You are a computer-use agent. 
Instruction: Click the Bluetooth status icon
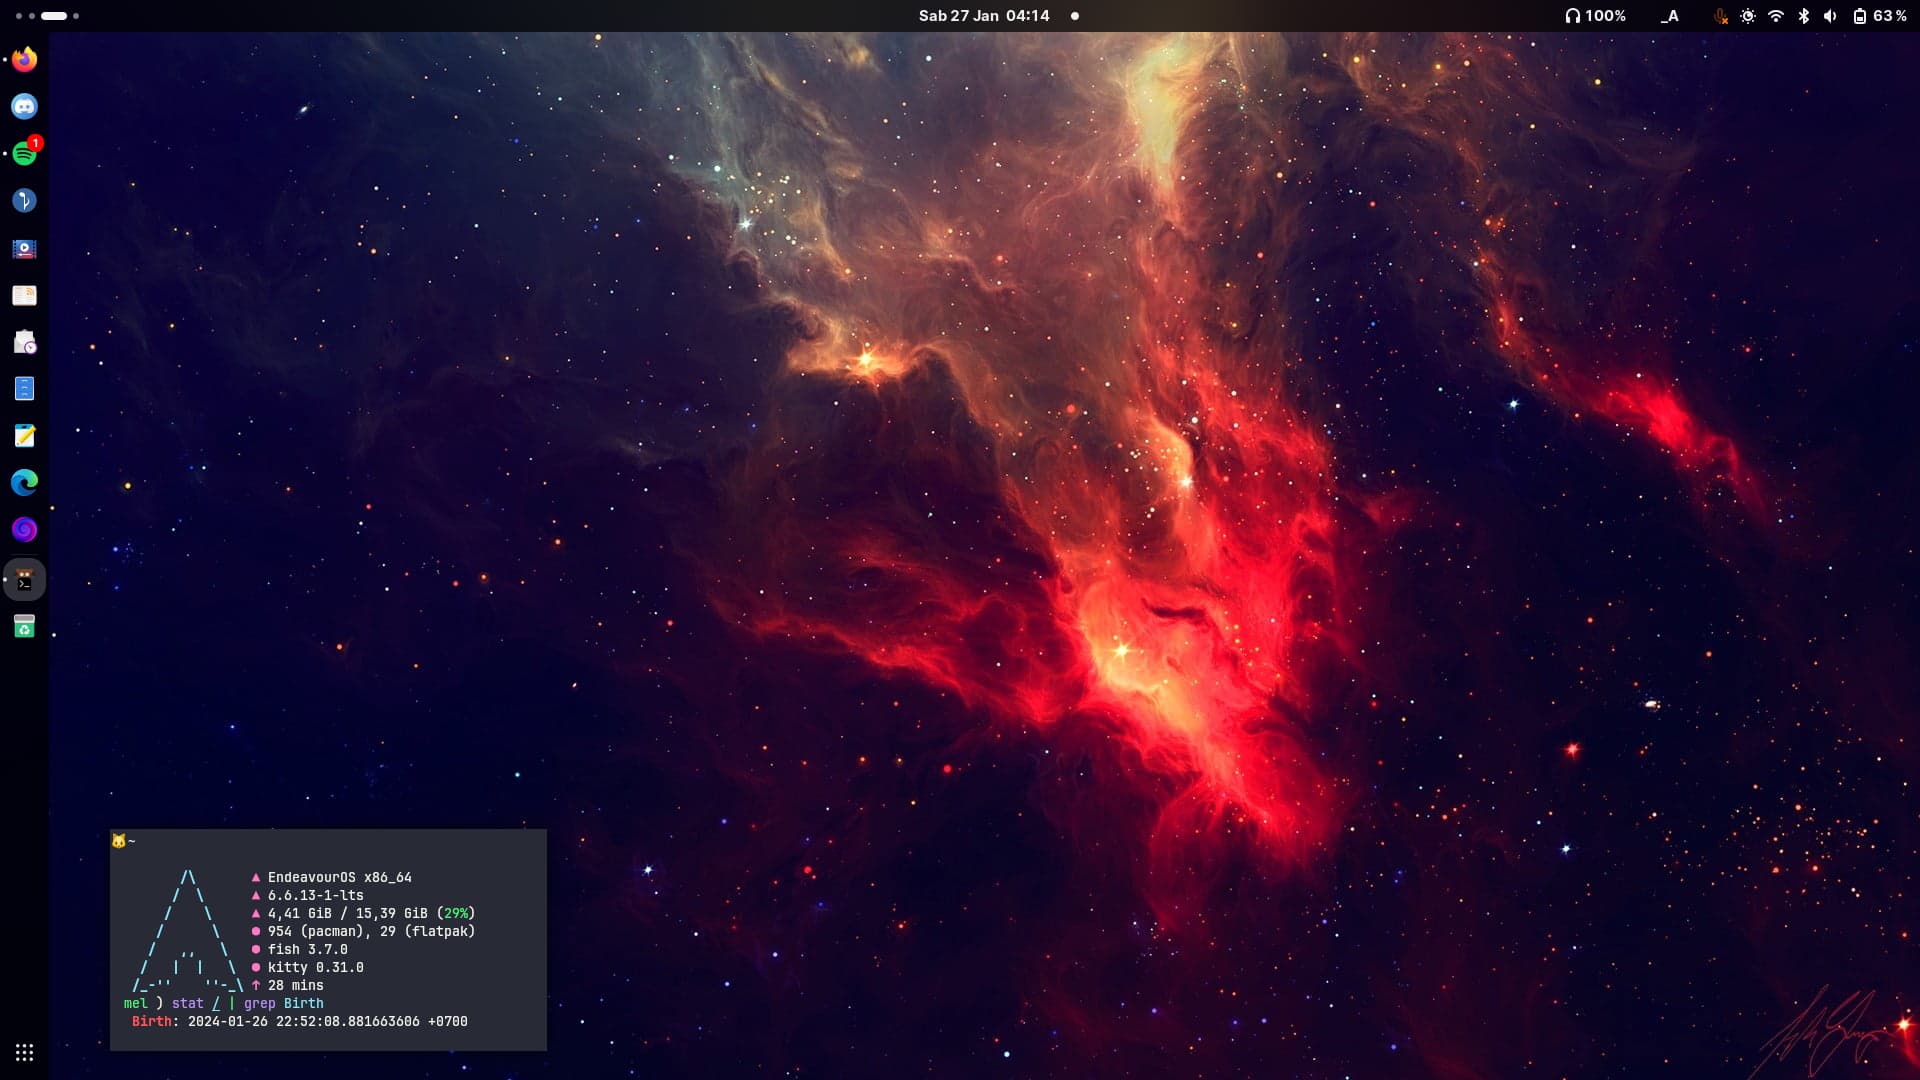point(1803,16)
